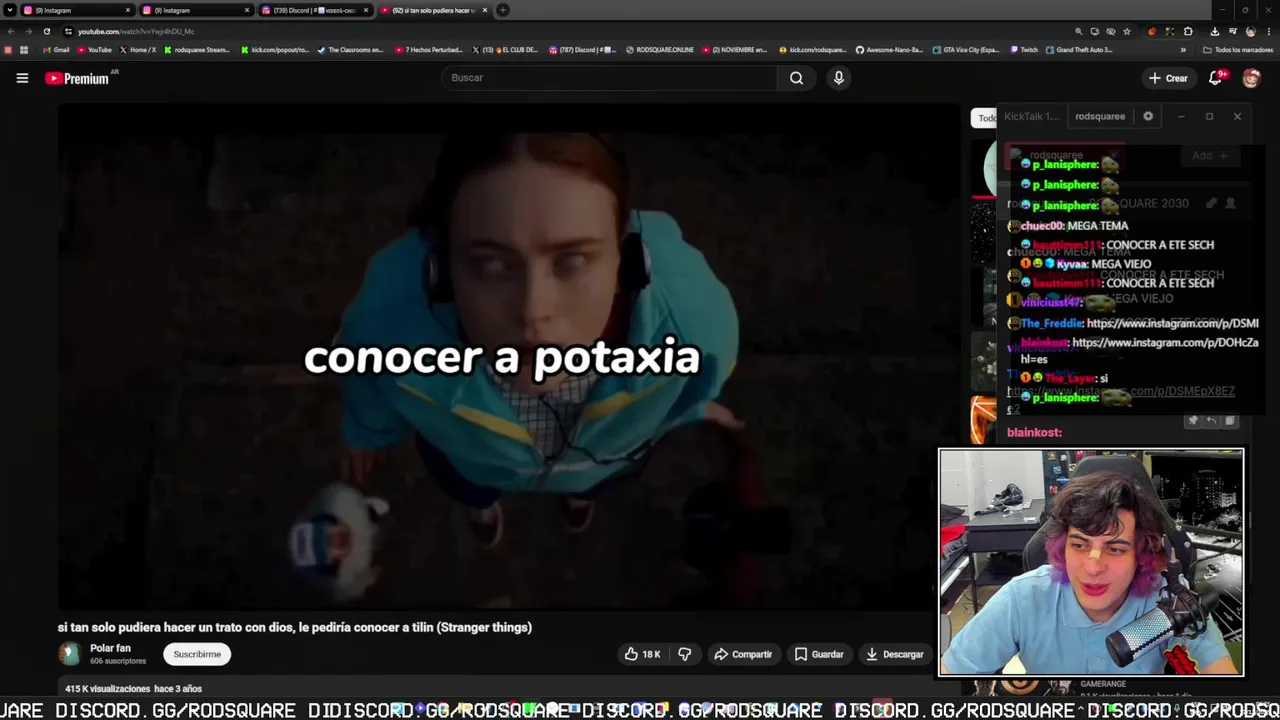Switch to the (739) Discord browser tab
Screen dimensions: 1280x720
(315, 10)
